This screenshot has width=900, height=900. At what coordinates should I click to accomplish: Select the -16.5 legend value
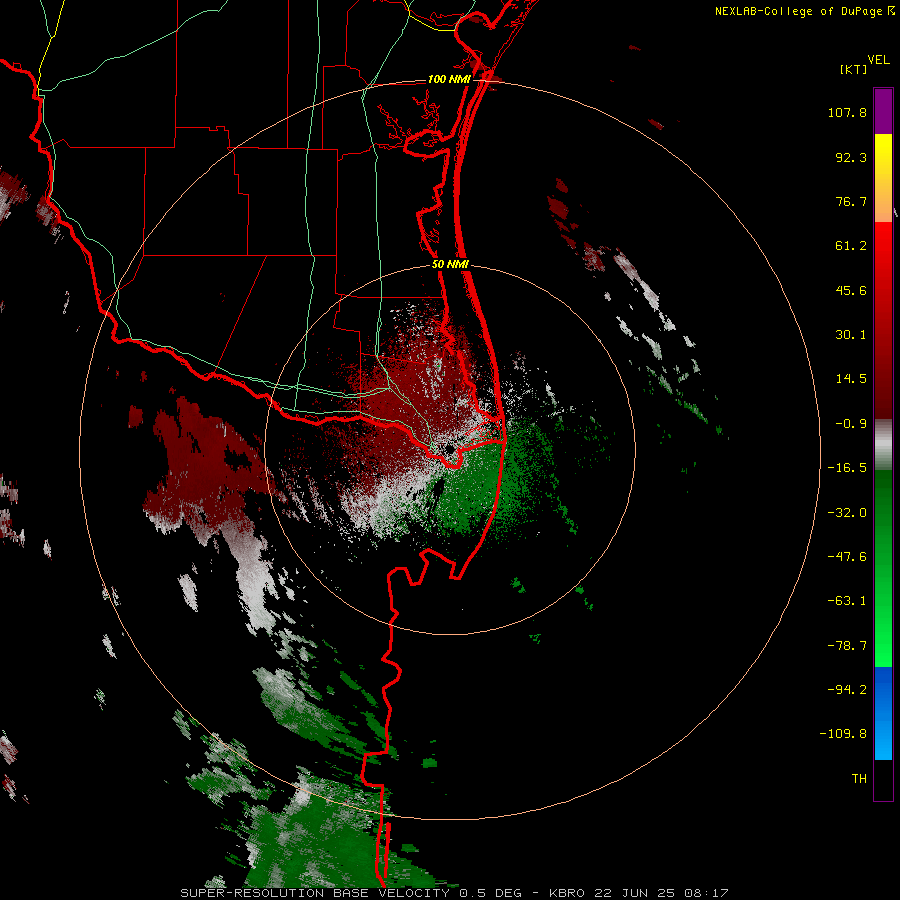pos(847,468)
